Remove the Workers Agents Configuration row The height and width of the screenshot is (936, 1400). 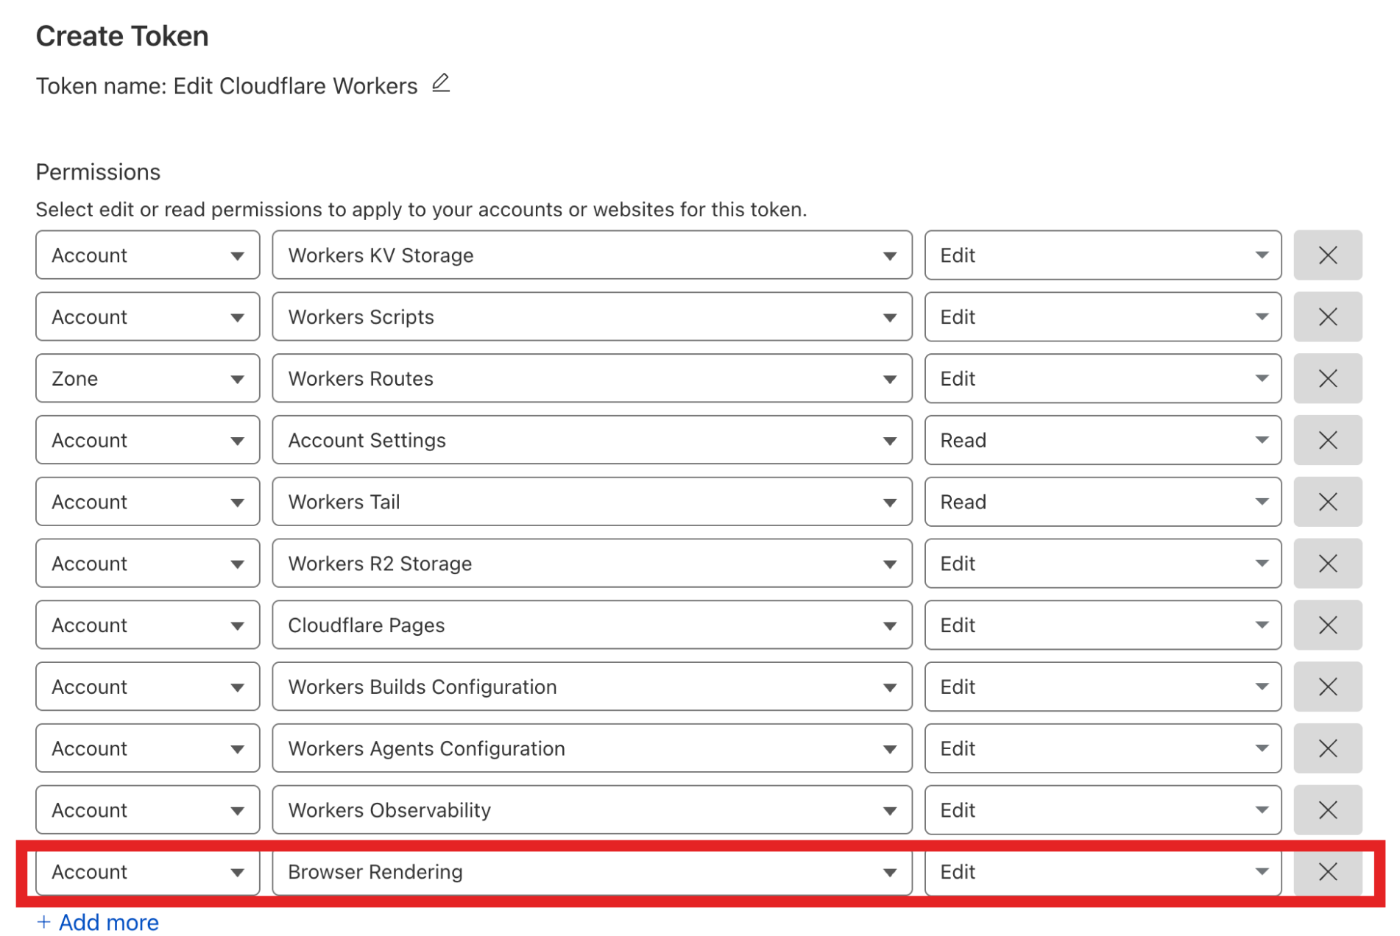coord(1327,749)
